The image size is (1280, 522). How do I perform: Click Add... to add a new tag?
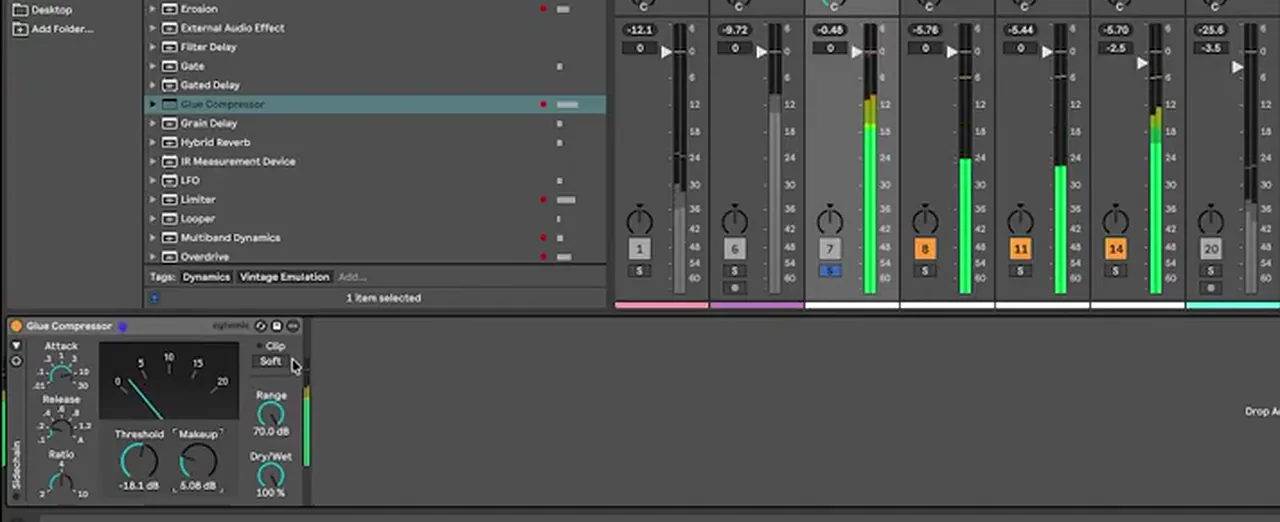(352, 277)
